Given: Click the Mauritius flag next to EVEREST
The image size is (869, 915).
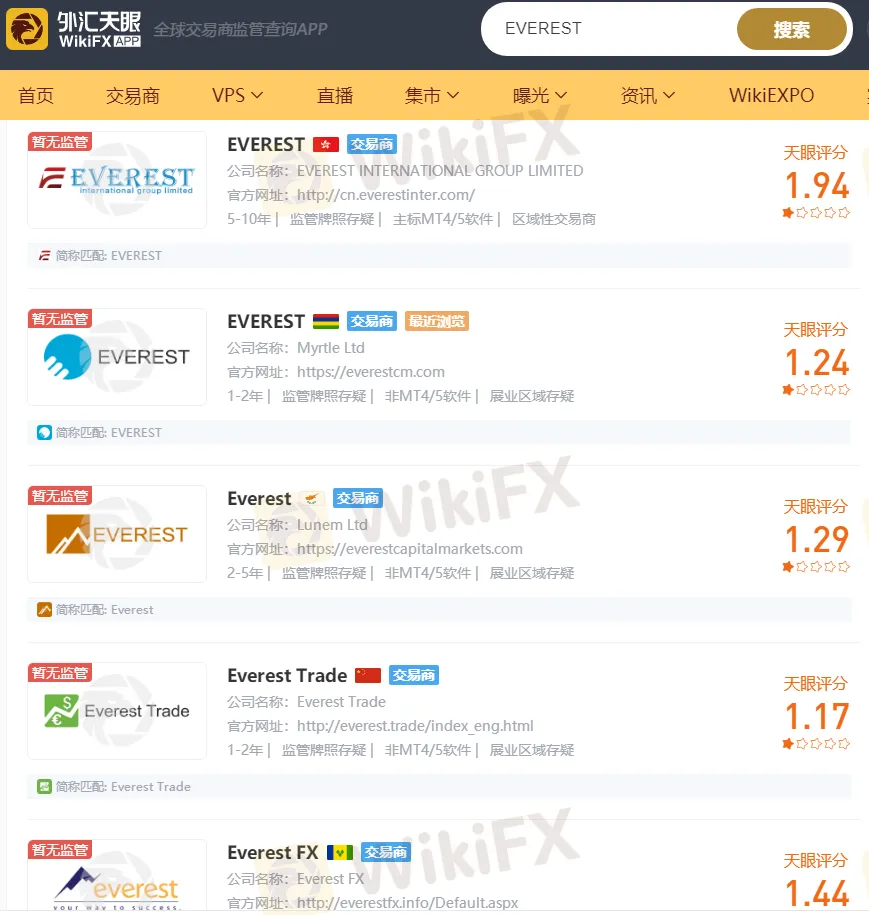Looking at the screenshot, I should pos(326,321).
